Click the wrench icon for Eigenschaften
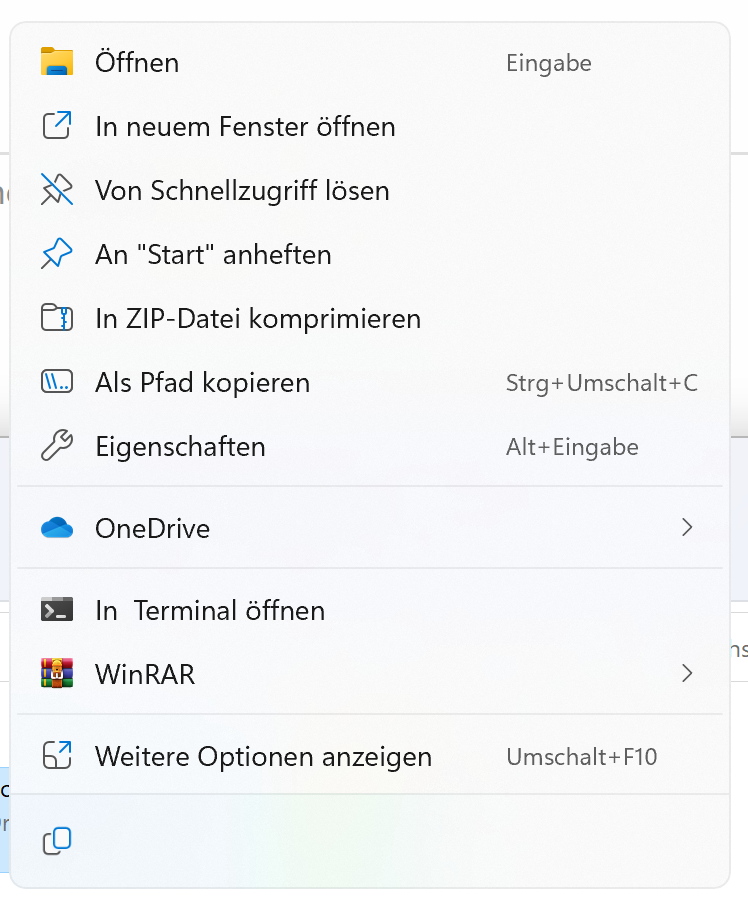This screenshot has height=907, width=748. (x=57, y=447)
